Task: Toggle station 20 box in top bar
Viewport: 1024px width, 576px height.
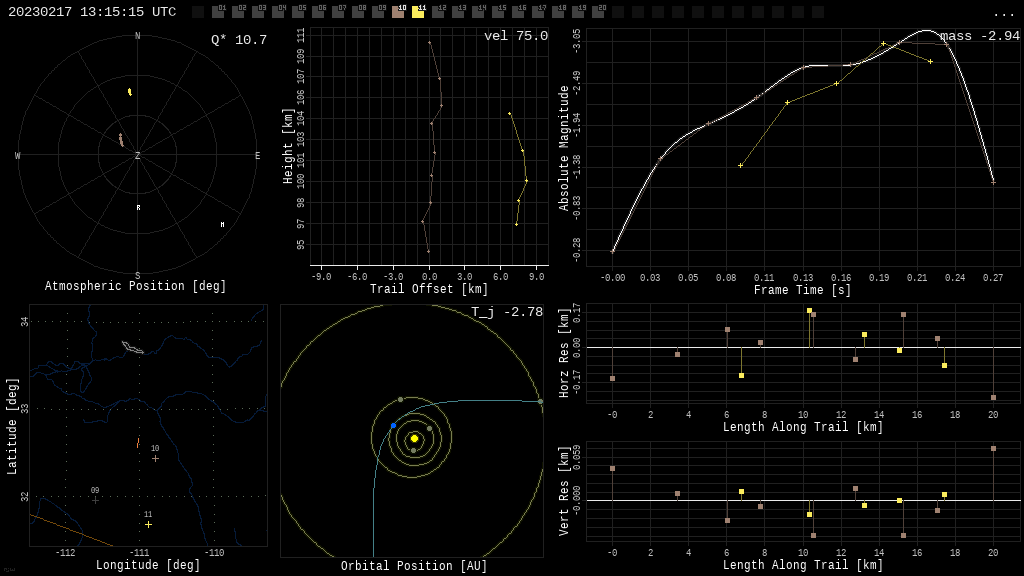Action: 598,12
